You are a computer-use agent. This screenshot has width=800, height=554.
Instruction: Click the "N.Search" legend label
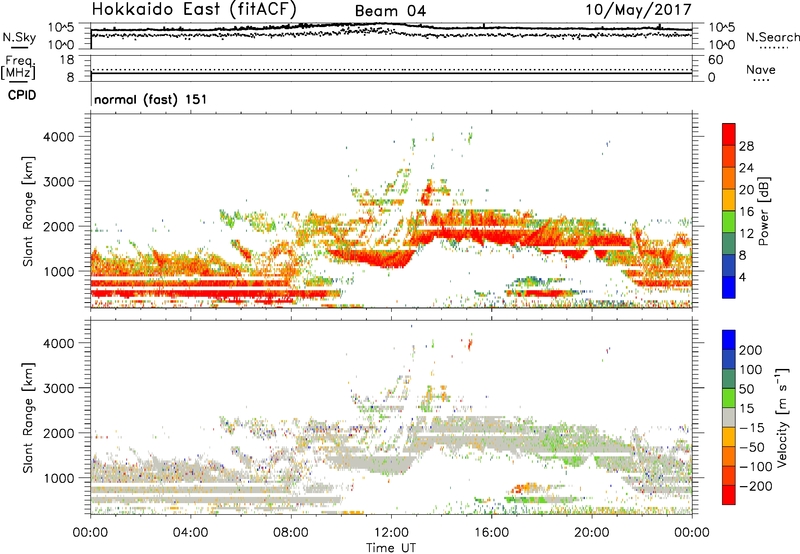pyautogui.click(x=772, y=37)
